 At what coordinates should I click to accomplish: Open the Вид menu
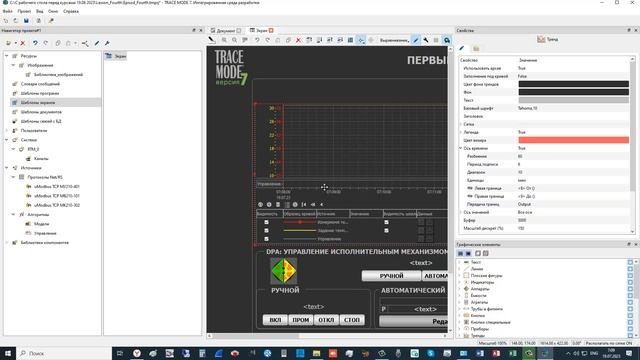[40, 11]
